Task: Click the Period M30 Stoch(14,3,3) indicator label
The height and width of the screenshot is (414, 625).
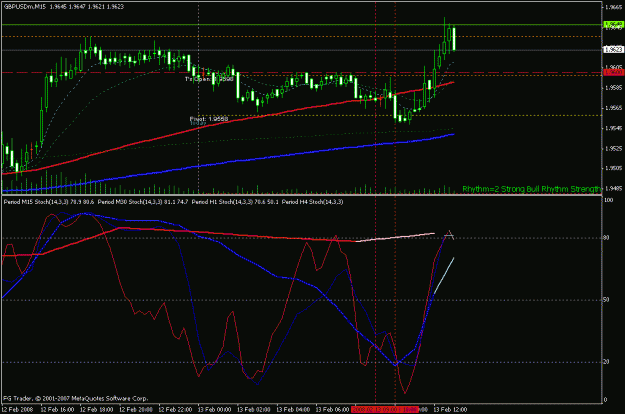Action: click(x=143, y=202)
